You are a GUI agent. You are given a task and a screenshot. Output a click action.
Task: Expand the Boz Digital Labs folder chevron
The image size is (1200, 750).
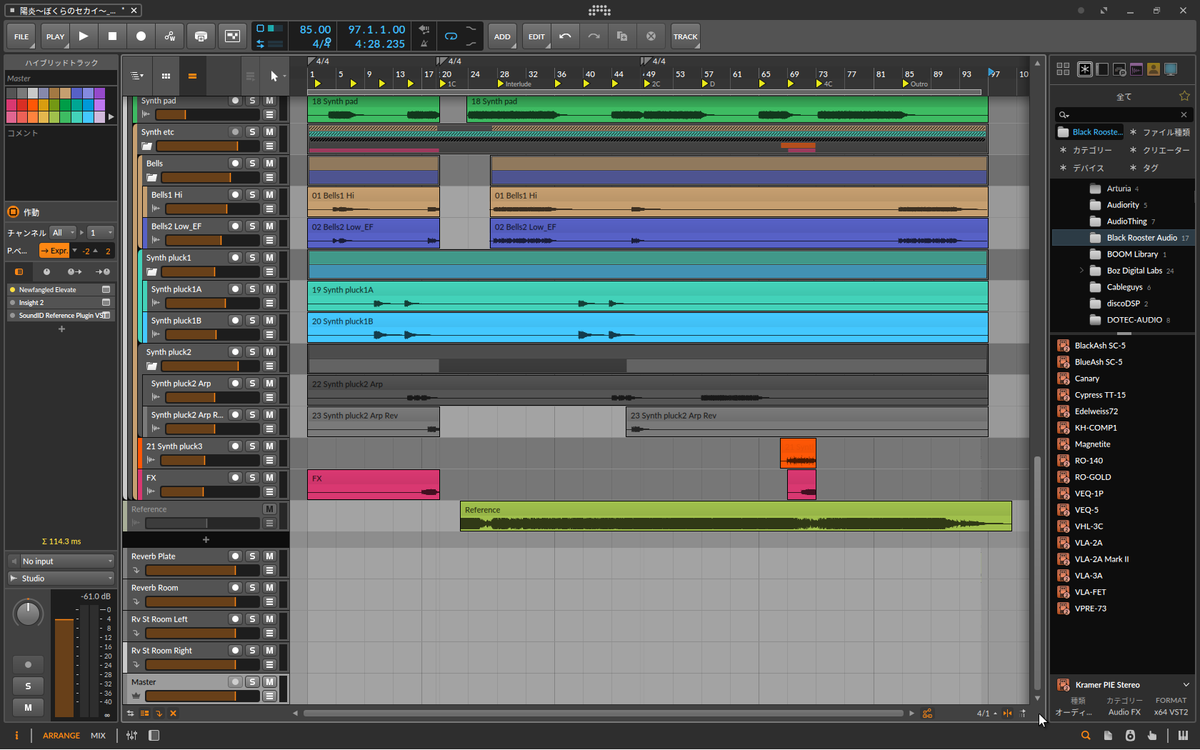tap(1082, 271)
